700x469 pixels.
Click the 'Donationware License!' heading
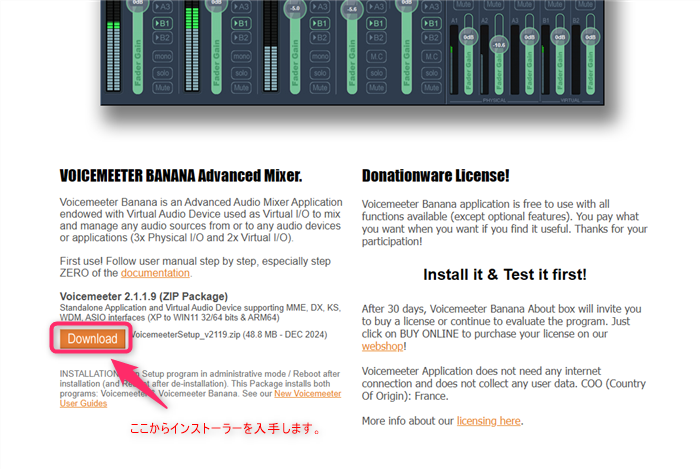point(435,176)
